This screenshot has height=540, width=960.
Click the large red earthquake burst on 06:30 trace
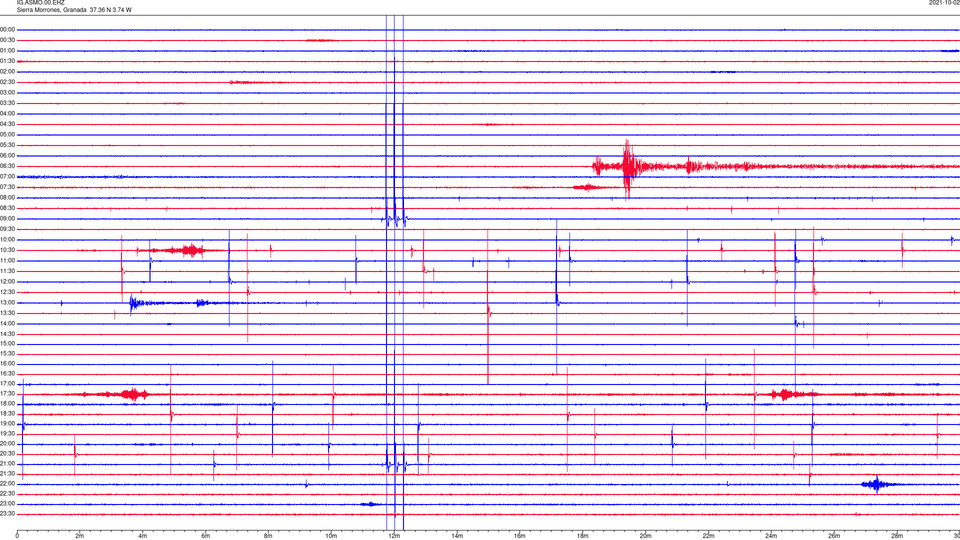pos(627,167)
